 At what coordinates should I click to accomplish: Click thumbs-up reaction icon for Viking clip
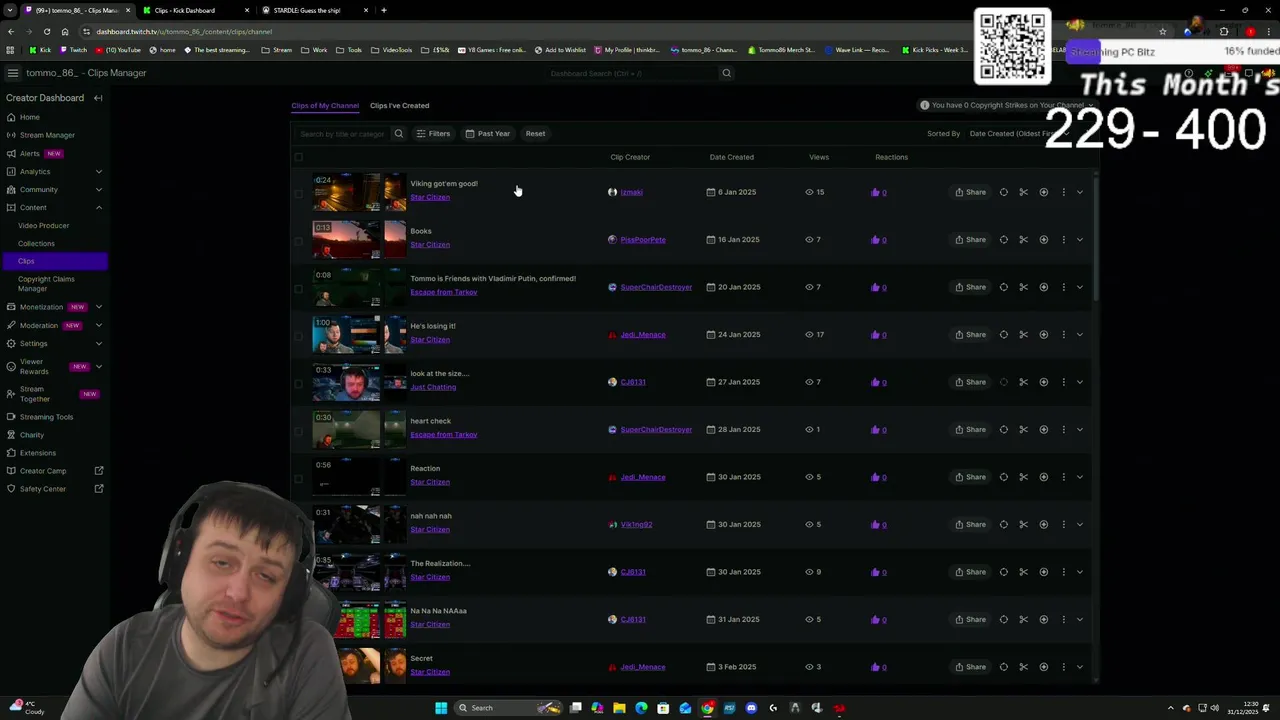pyautogui.click(x=875, y=192)
